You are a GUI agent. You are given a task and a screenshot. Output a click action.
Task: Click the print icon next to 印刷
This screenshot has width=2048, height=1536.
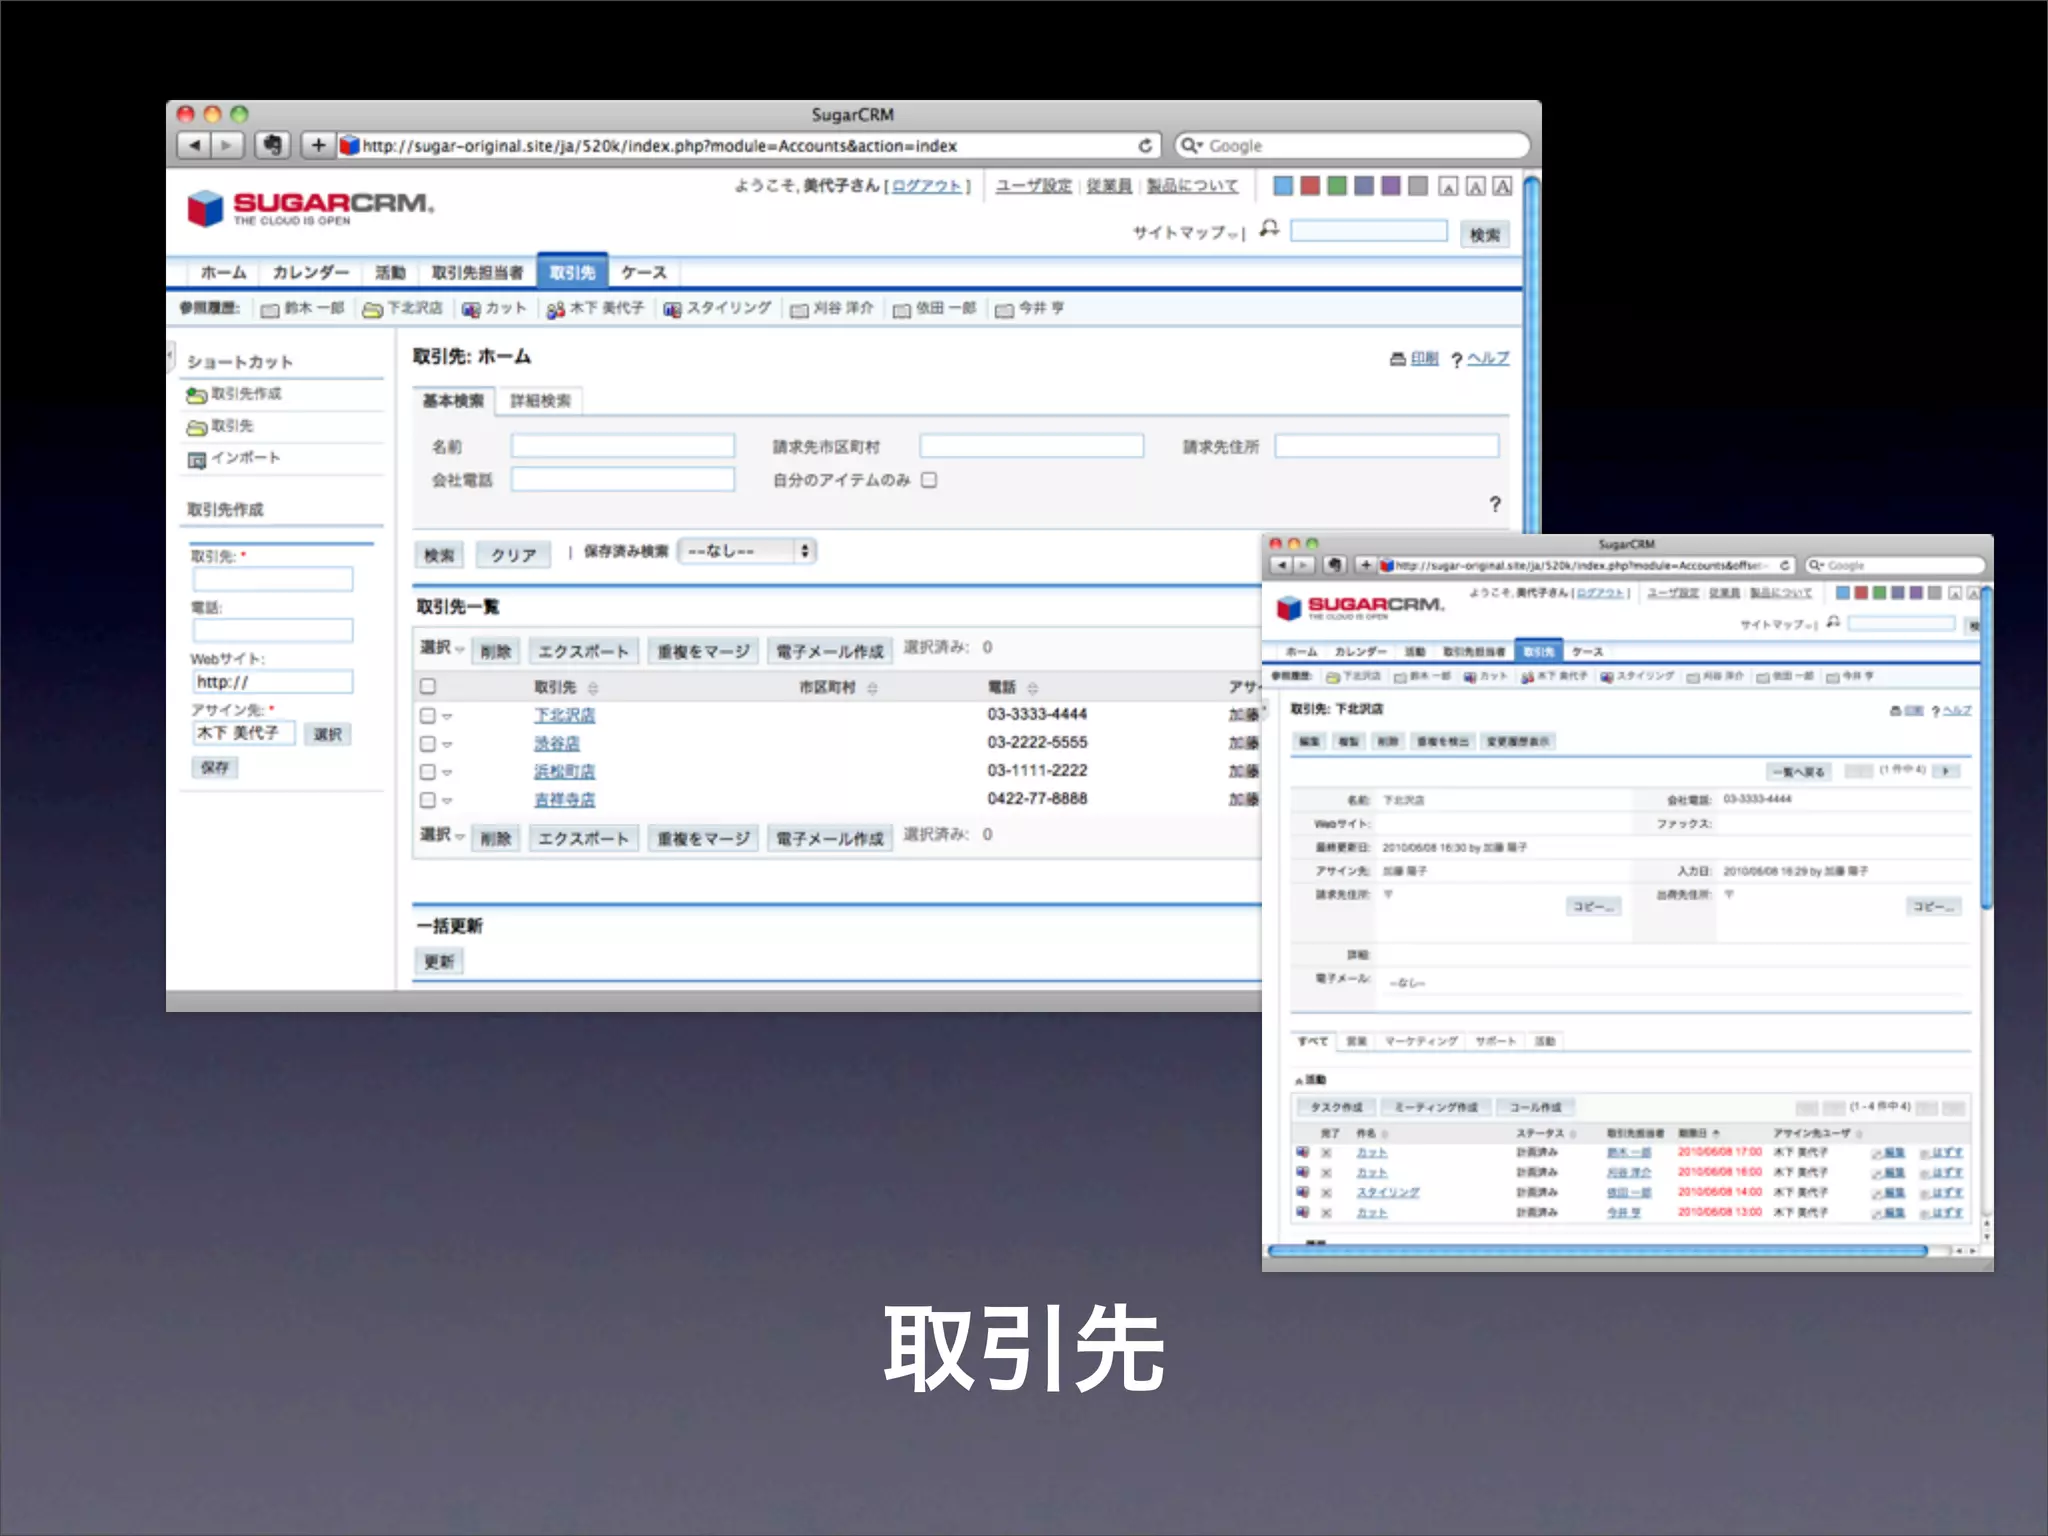(1397, 359)
